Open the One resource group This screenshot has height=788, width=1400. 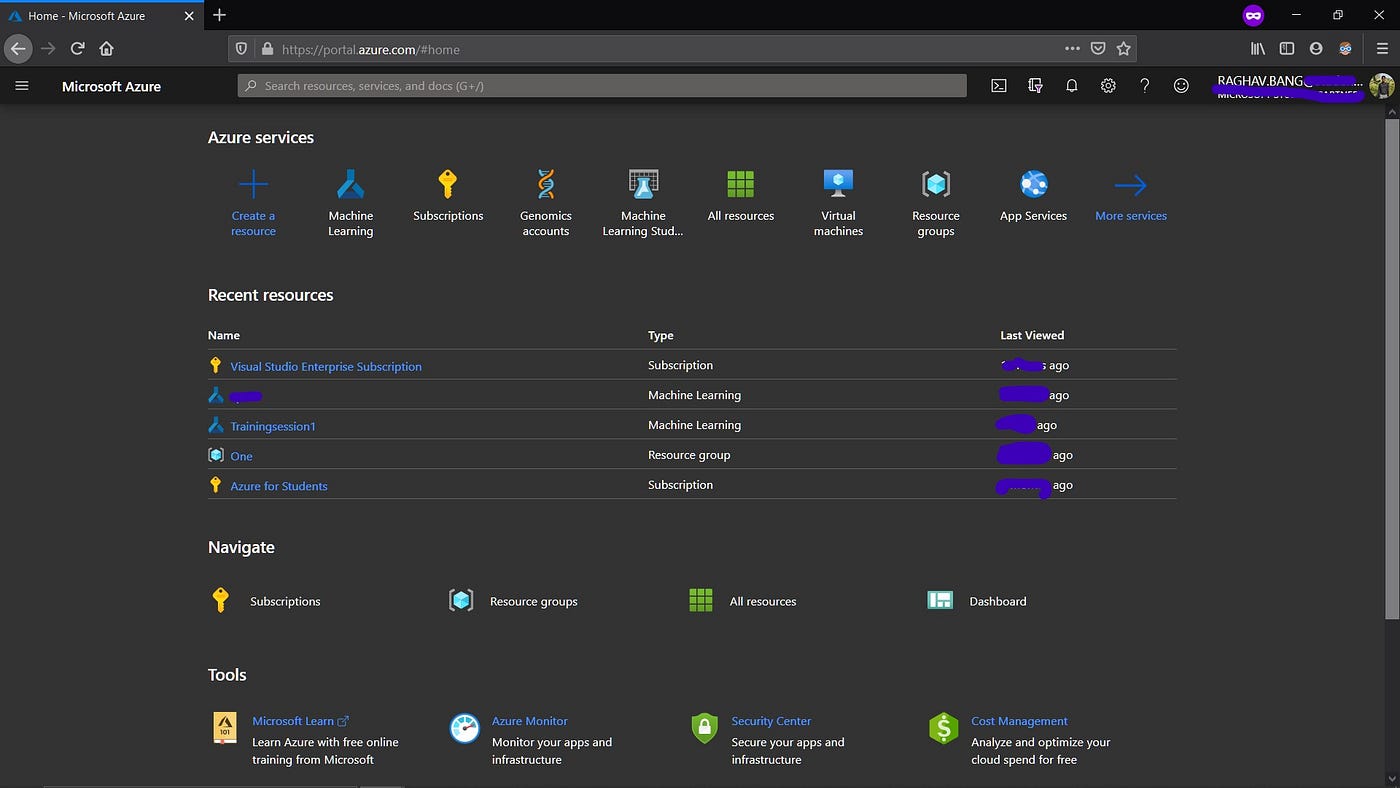click(x=241, y=456)
